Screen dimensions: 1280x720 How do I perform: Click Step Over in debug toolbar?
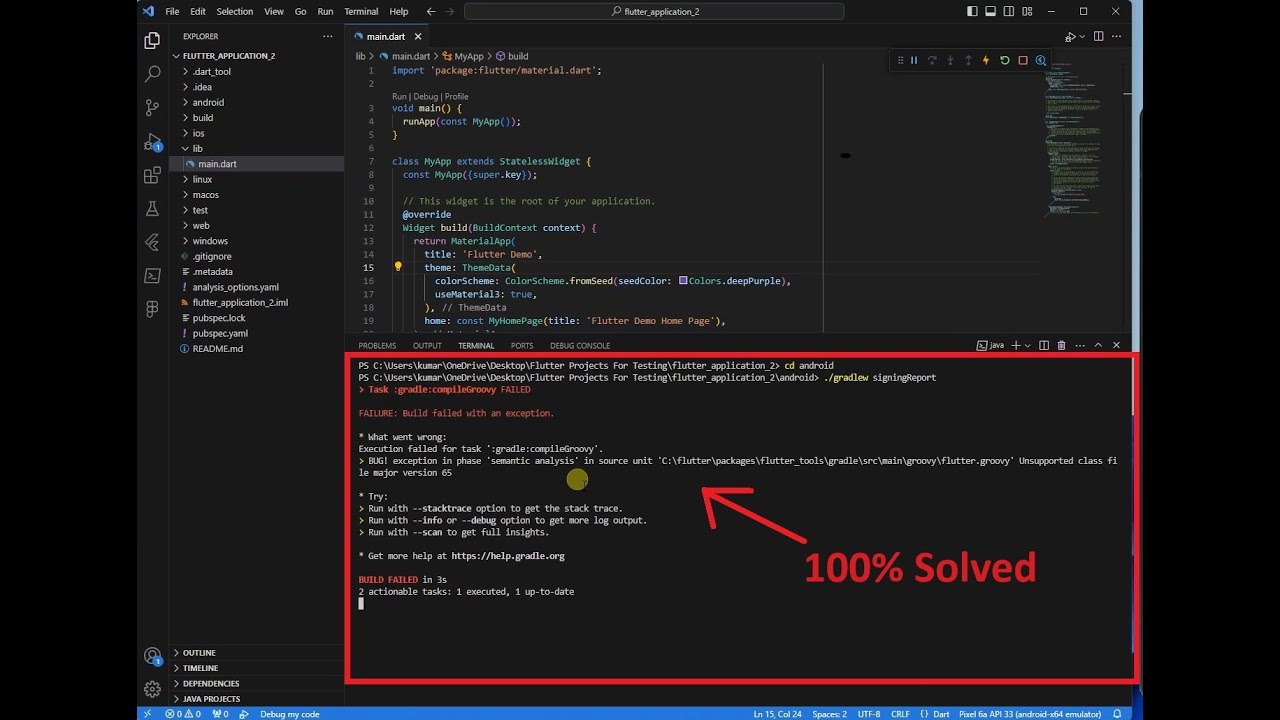click(x=931, y=60)
